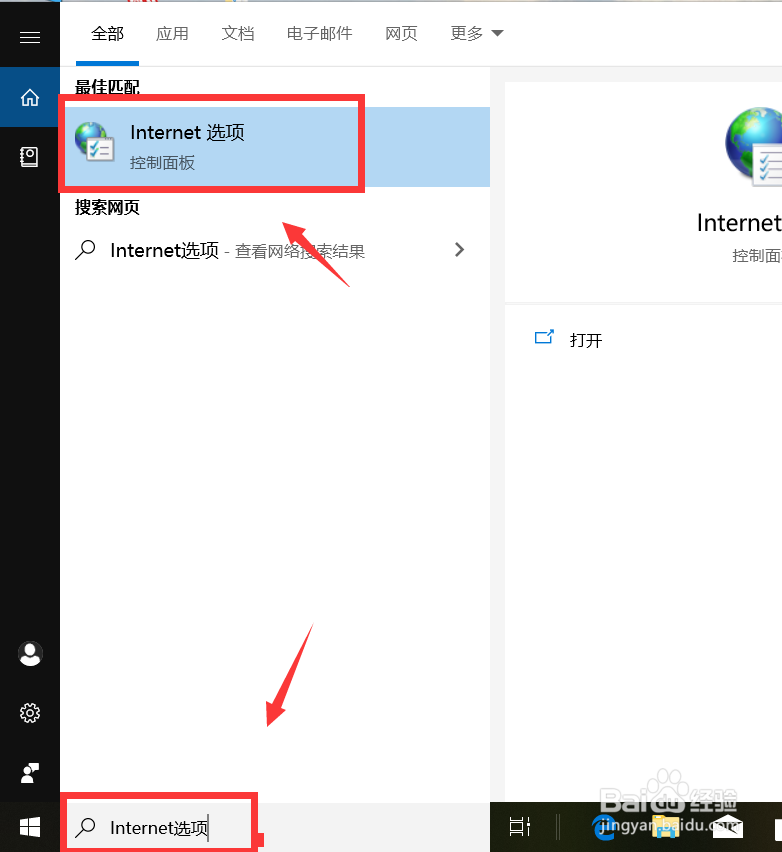Click the search magnifier icon in search box

pos(85,828)
